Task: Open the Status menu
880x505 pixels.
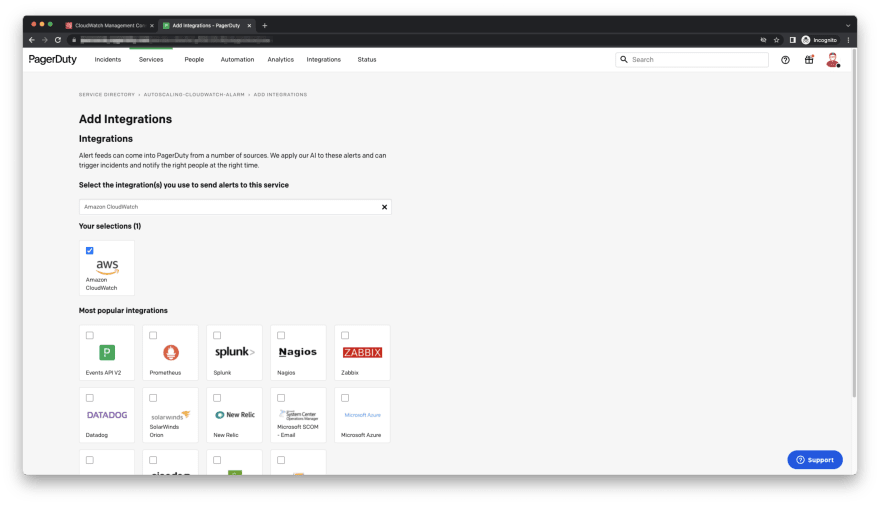Action: [367, 59]
